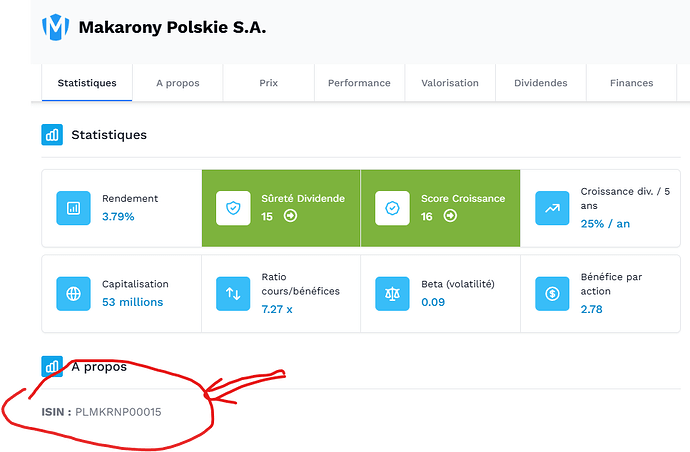The width and height of the screenshot is (690, 452).
Task: Switch to the A propos tab
Action: 178,83
